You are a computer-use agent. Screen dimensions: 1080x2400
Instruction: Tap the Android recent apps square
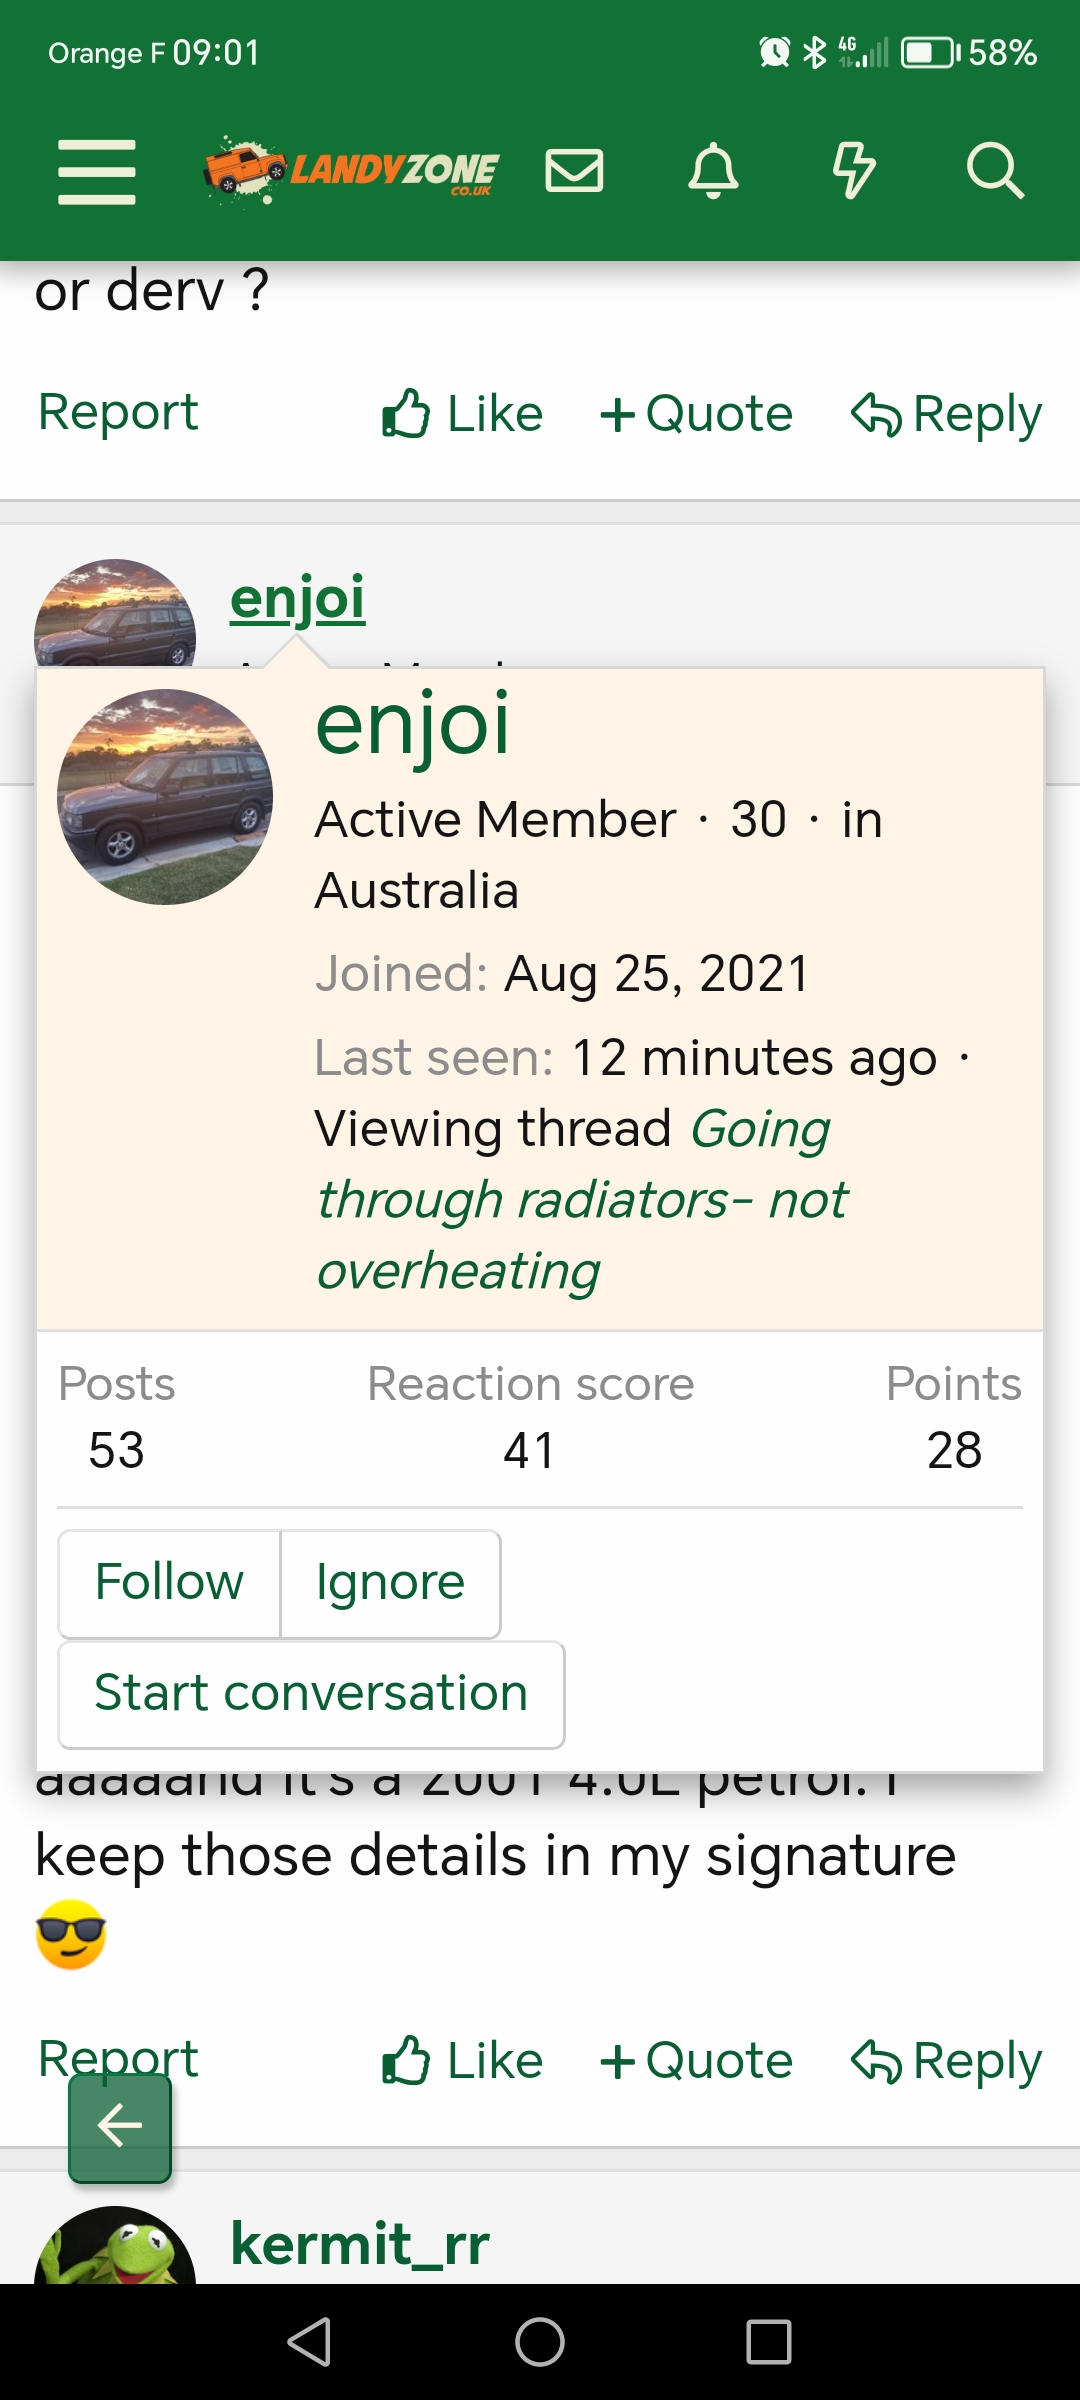(769, 2342)
